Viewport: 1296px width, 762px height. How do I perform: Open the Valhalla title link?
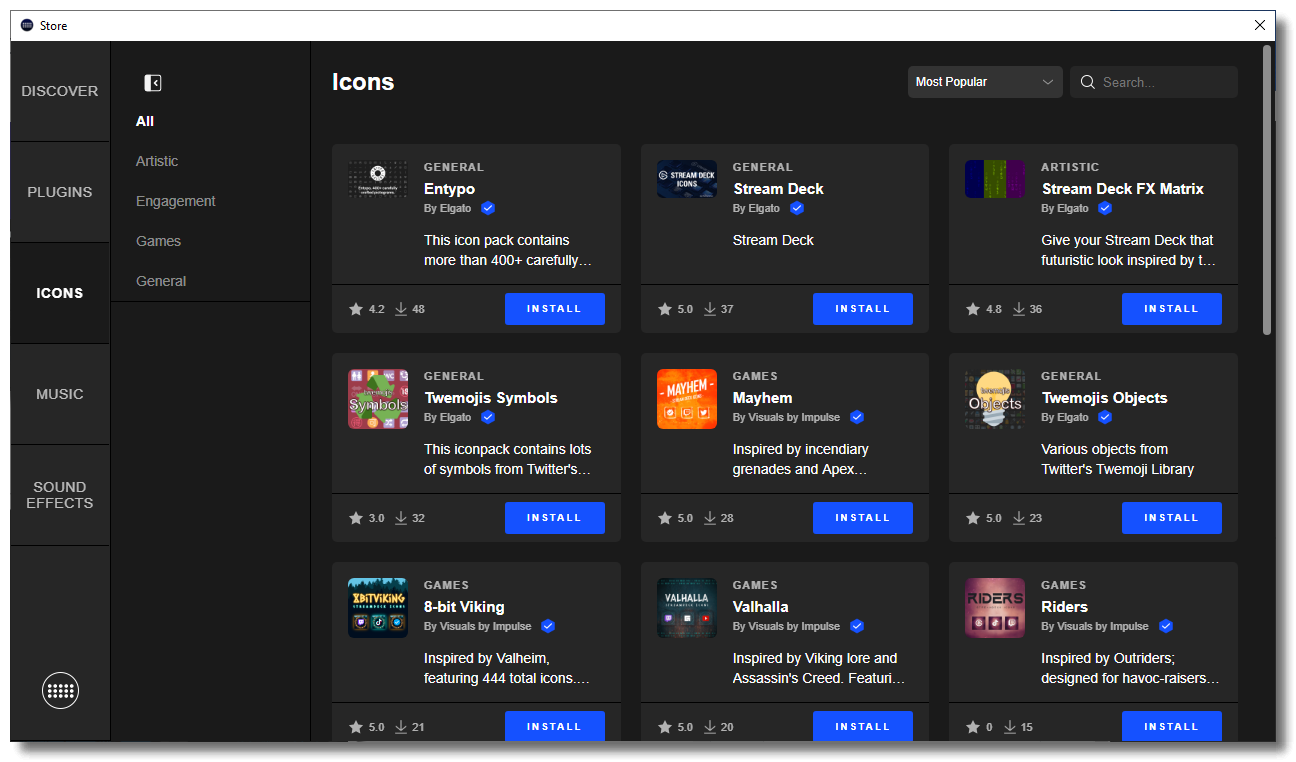(x=760, y=607)
